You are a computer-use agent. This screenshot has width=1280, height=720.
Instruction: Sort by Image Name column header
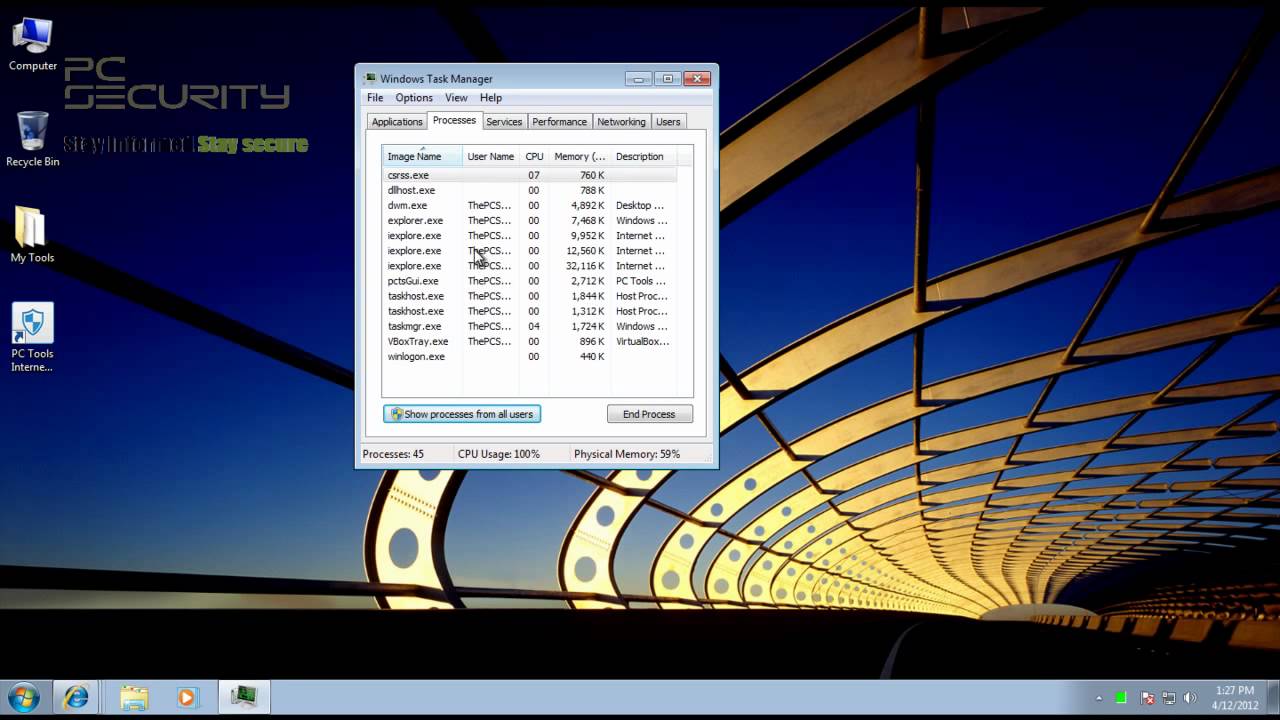point(422,156)
